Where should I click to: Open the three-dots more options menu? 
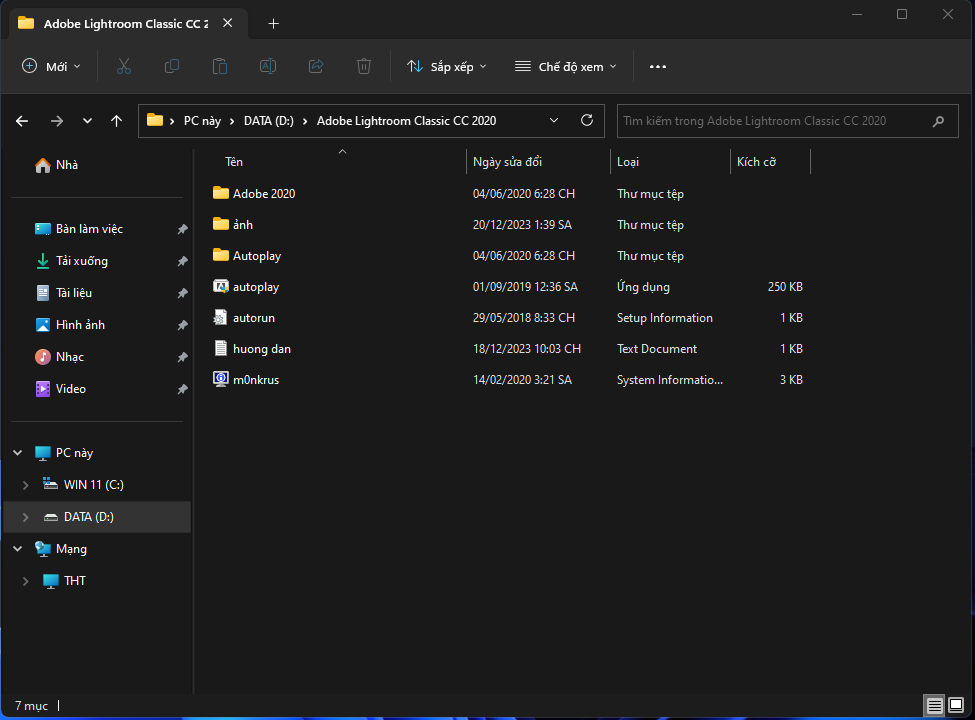pyautogui.click(x=658, y=67)
